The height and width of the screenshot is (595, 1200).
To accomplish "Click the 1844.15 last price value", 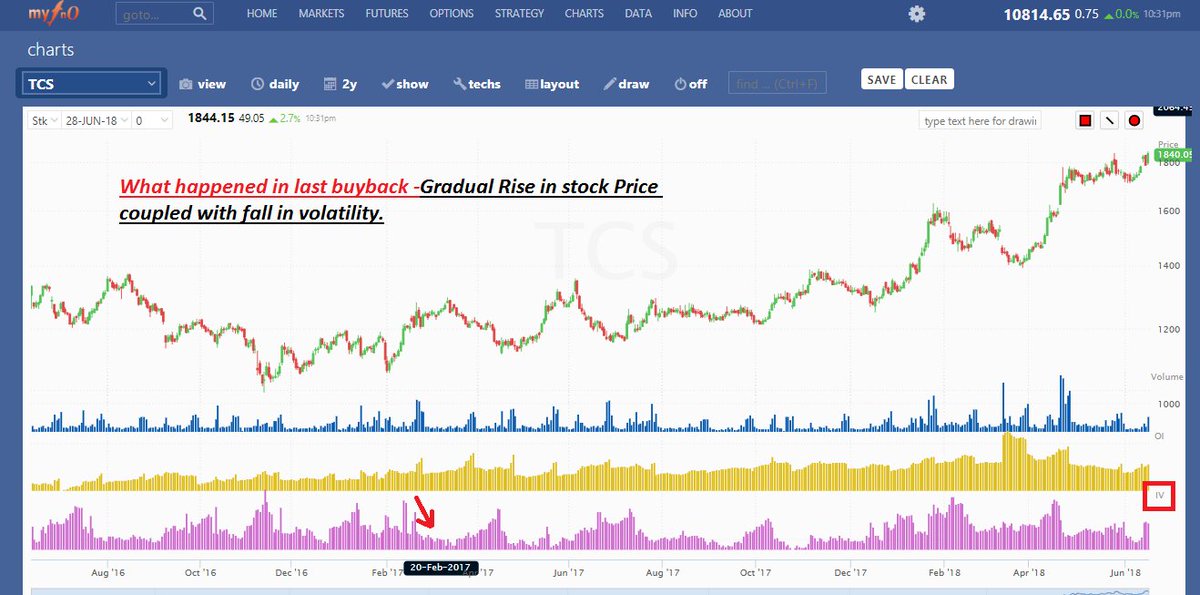I will point(212,118).
